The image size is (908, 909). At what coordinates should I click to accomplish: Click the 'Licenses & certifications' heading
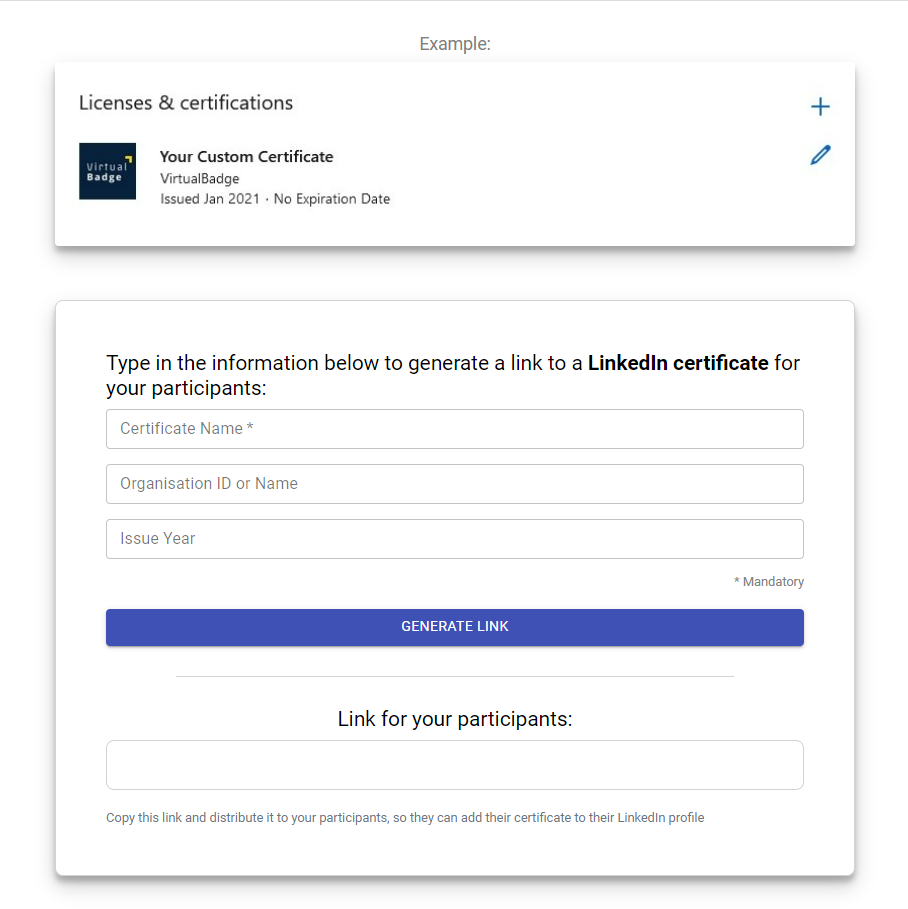point(185,102)
